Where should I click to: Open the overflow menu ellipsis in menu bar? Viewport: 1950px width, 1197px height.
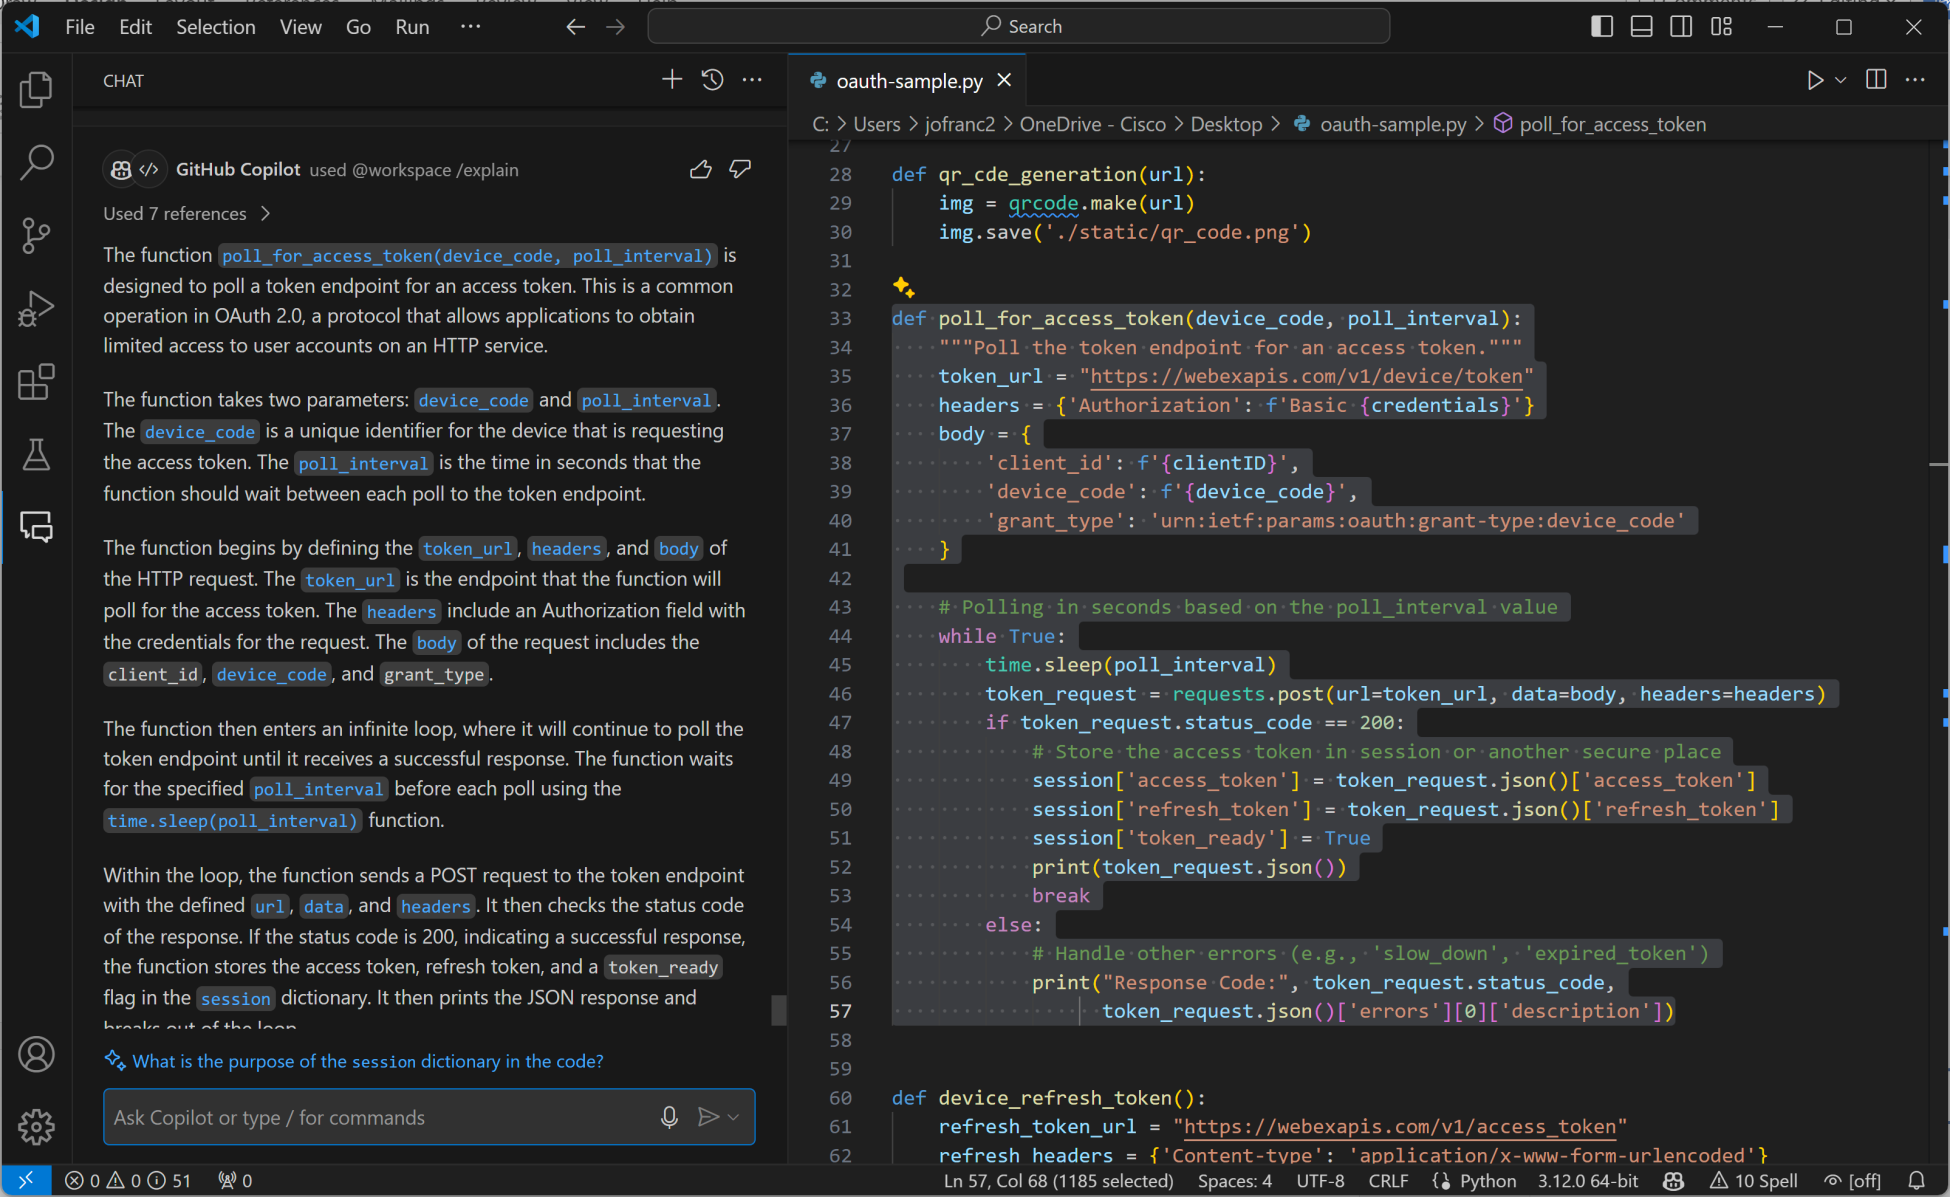click(470, 27)
